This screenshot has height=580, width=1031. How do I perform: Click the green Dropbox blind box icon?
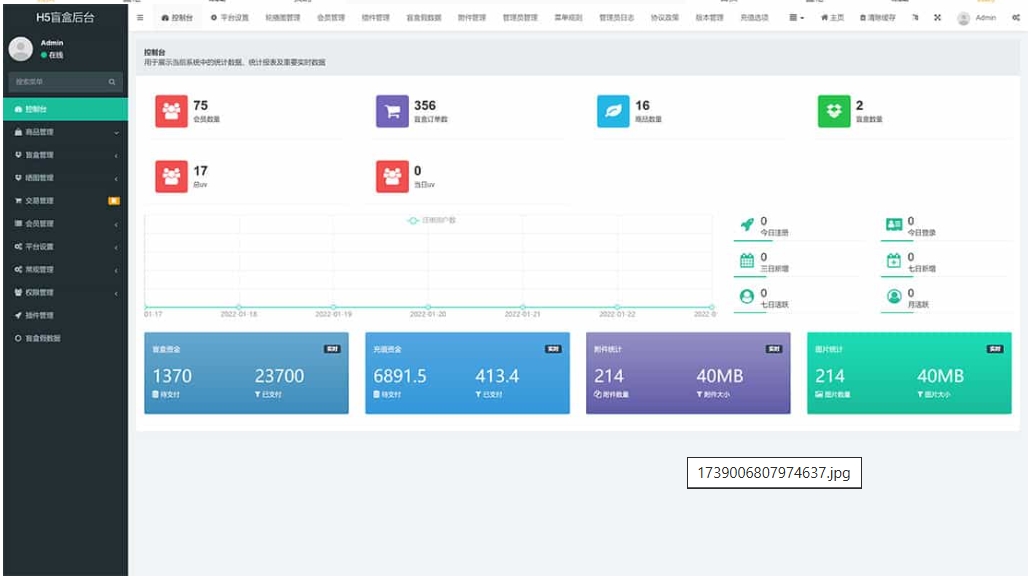(834, 112)
